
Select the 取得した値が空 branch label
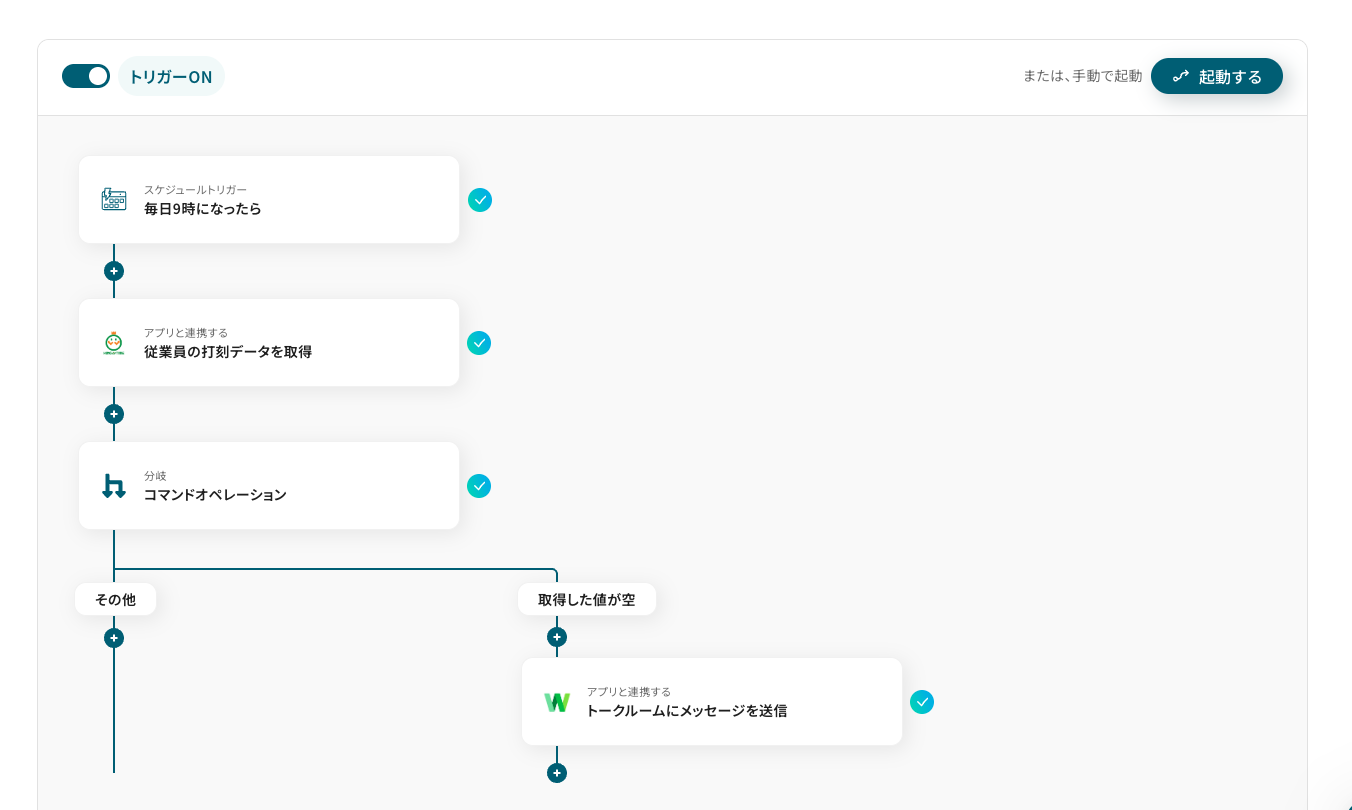pos(586,600)
